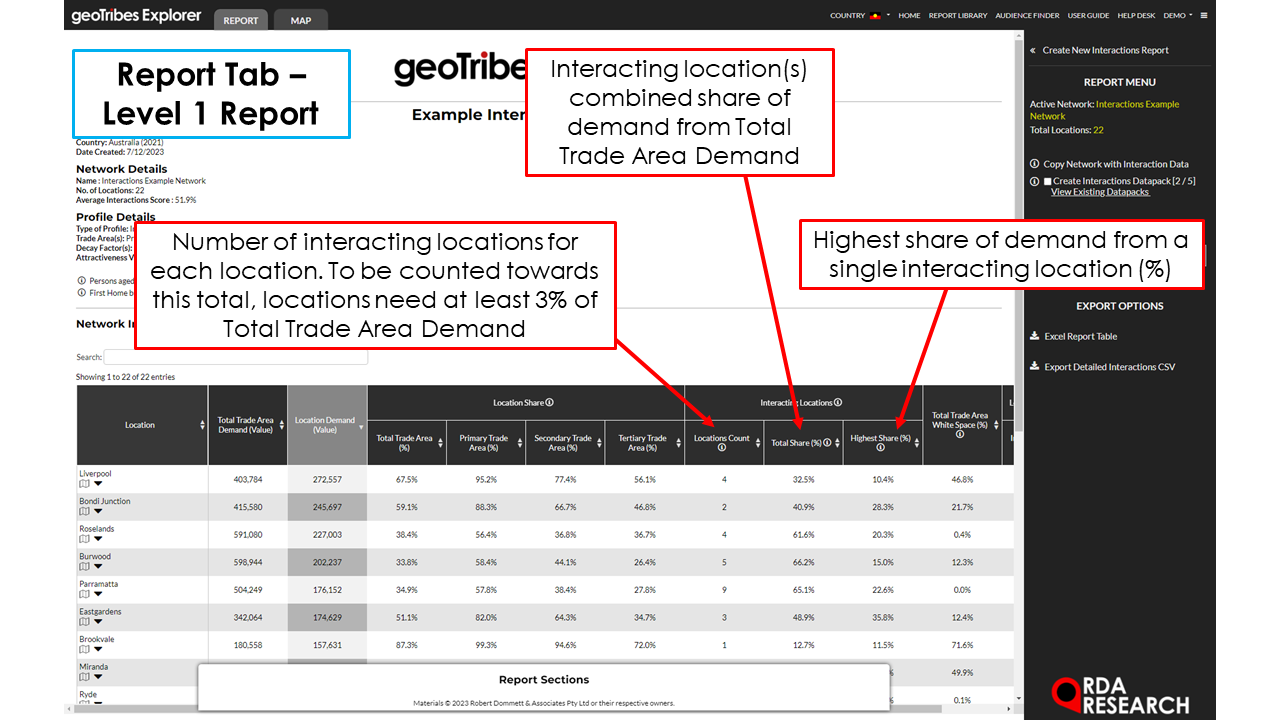Open the map icon under Brookvale

point(84,650)
